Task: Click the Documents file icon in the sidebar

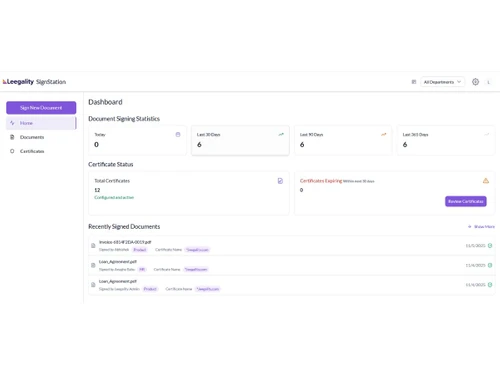Action: coord(12,137)
